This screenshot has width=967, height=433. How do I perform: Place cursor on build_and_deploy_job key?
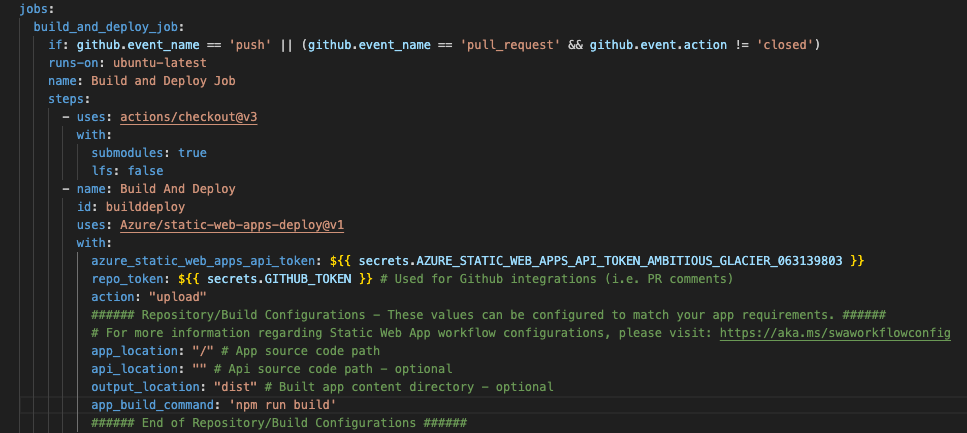tap(97, 27)
